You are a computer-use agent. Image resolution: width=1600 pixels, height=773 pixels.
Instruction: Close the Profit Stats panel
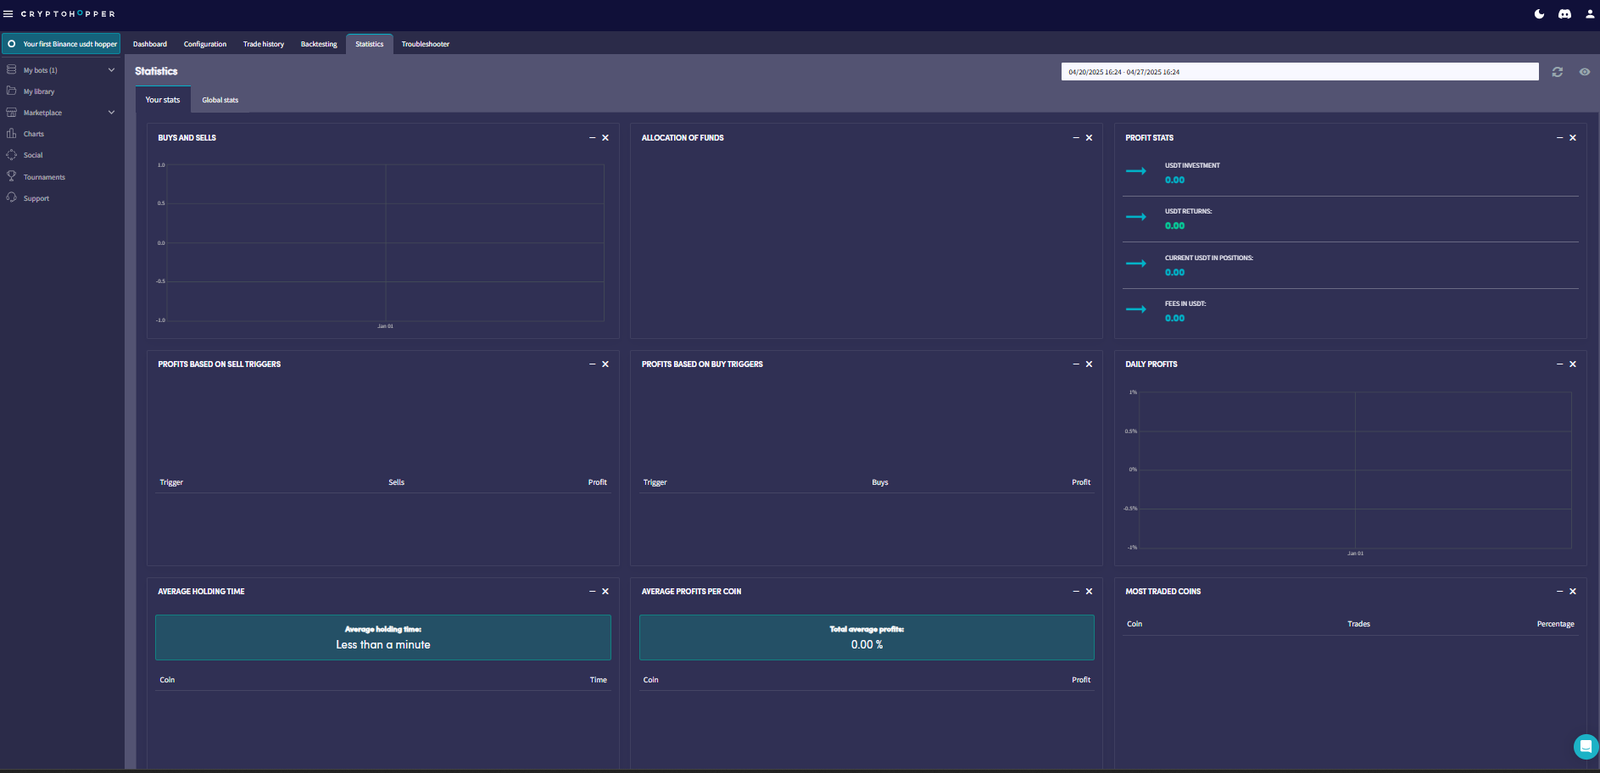point(1573,138)
